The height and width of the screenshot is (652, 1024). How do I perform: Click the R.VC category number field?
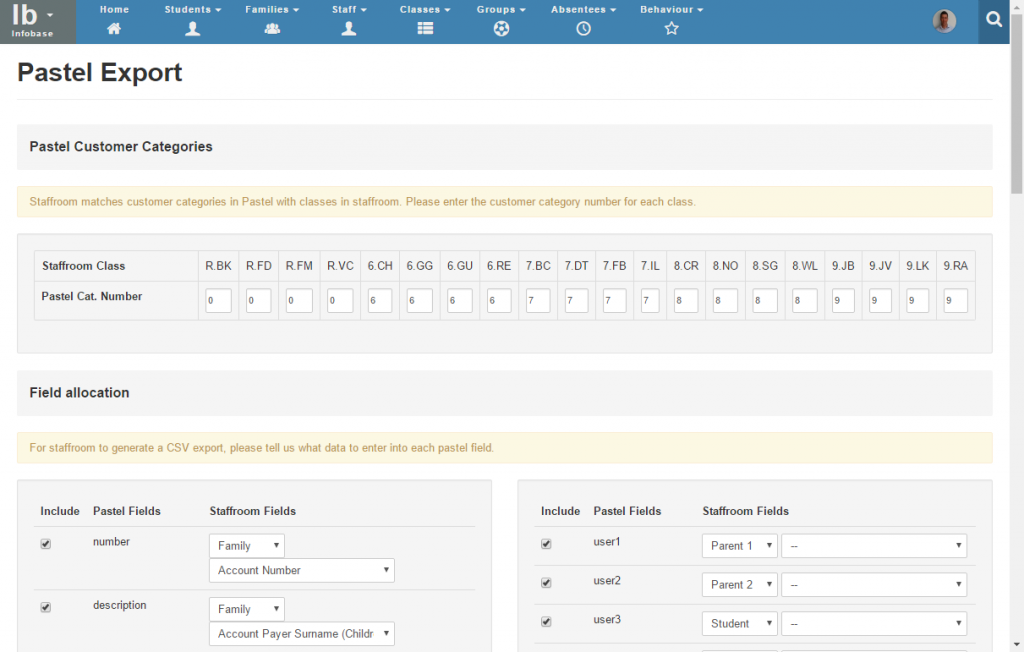[x=340, y=301]
